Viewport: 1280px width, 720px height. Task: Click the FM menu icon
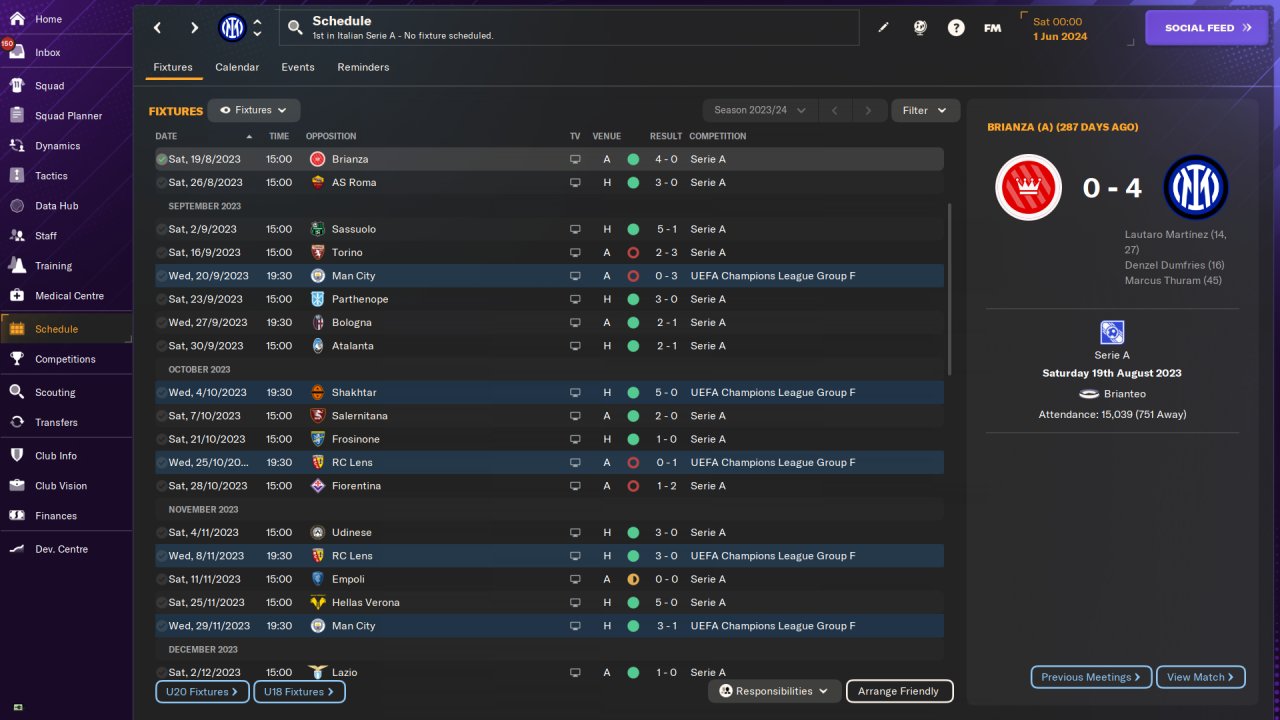click(x=992, y=28)
